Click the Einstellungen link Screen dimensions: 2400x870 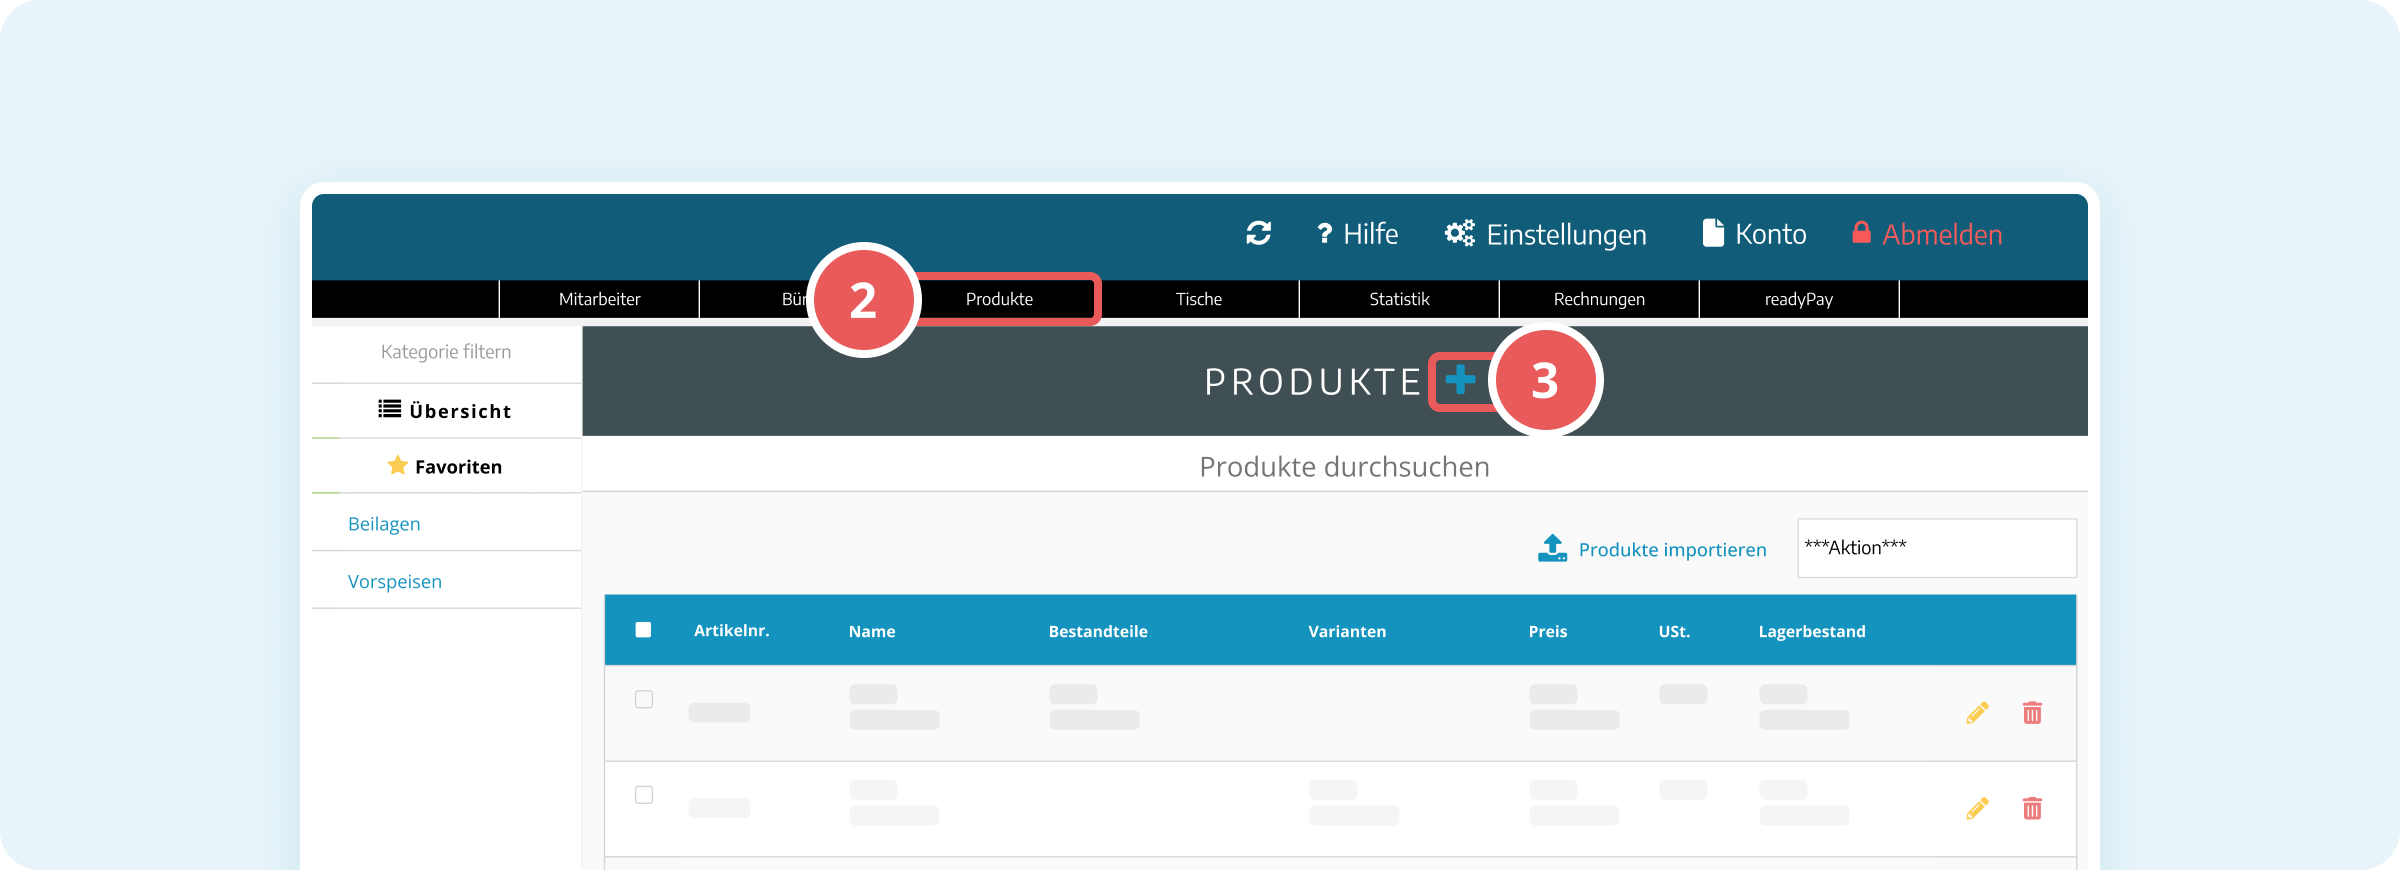[1566, 235]
